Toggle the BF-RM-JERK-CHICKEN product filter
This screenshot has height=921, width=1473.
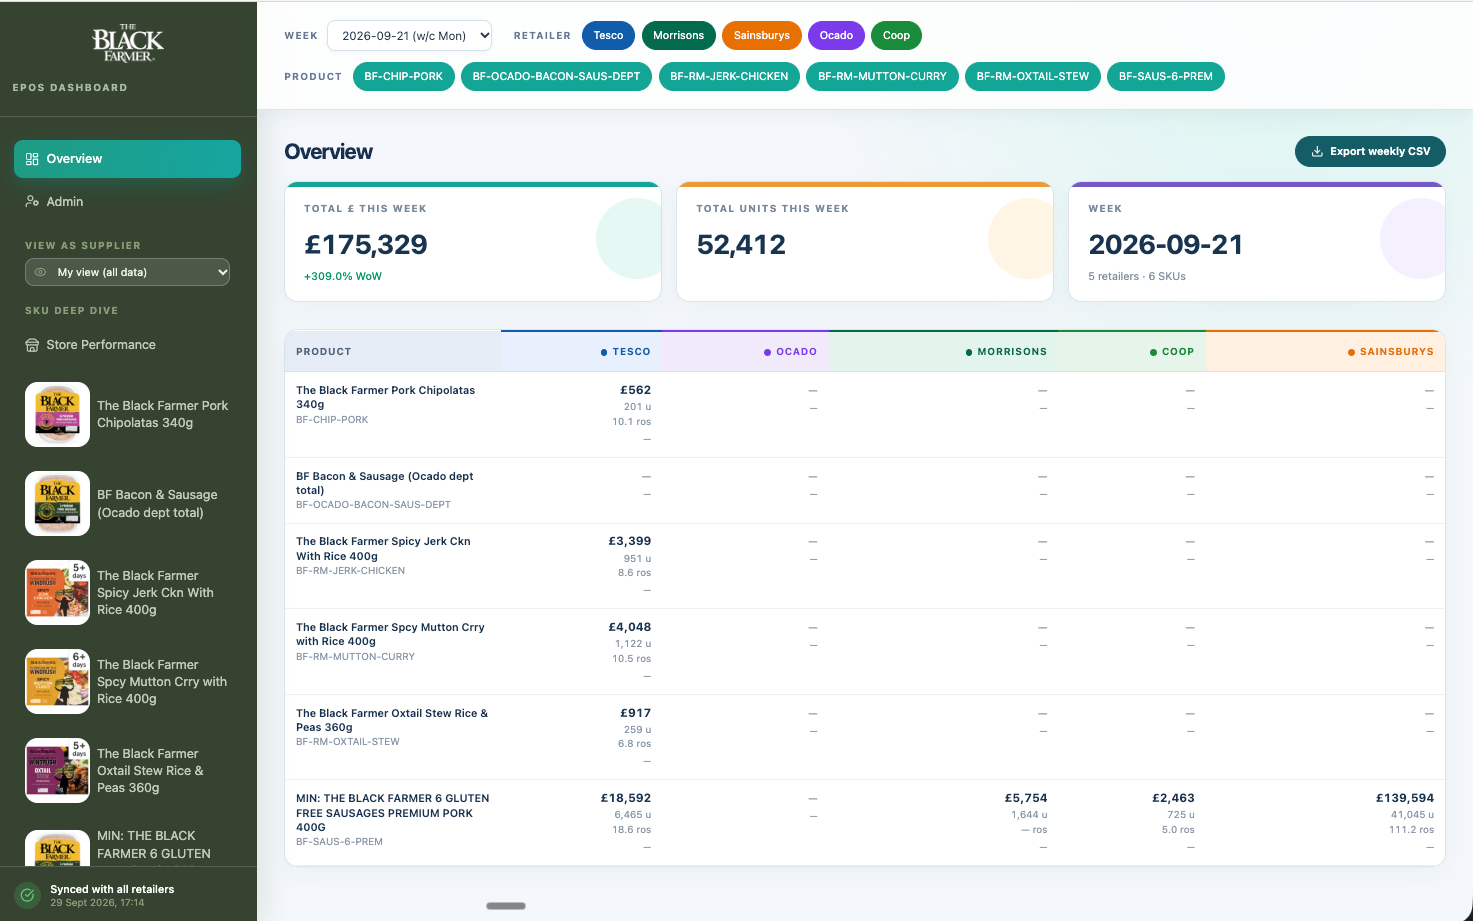tap(729, 76)
